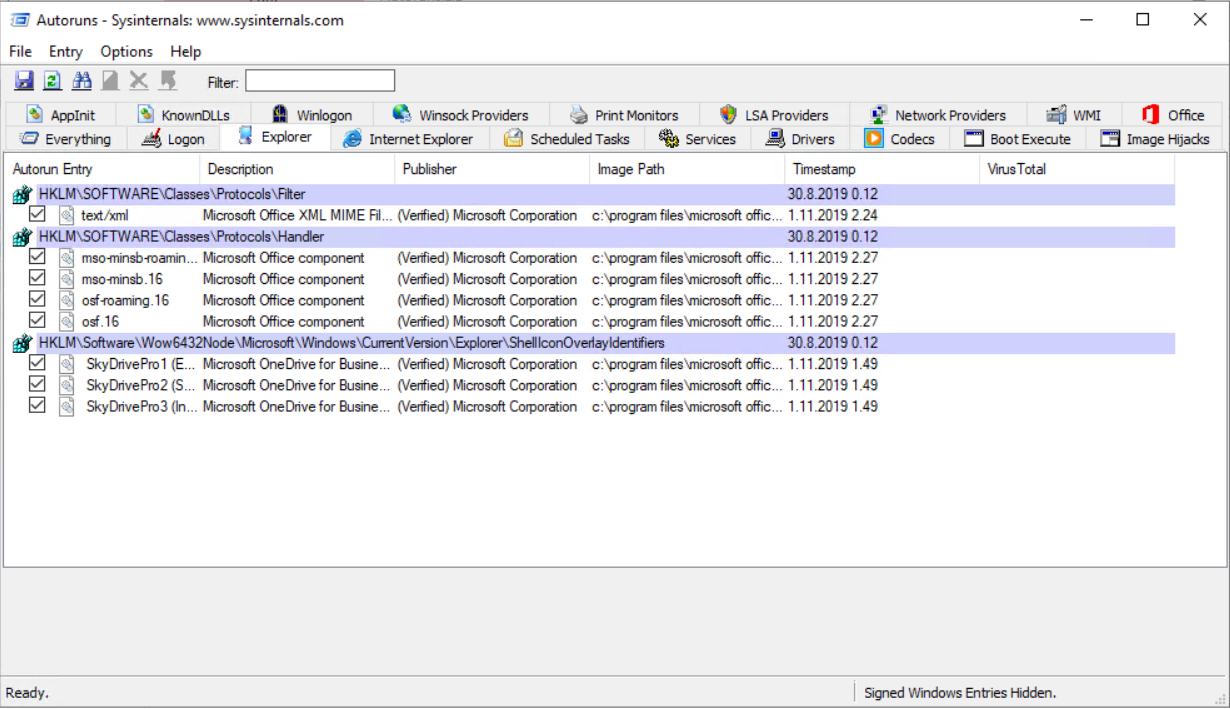Sort by Image Path column header

point(687,169)
